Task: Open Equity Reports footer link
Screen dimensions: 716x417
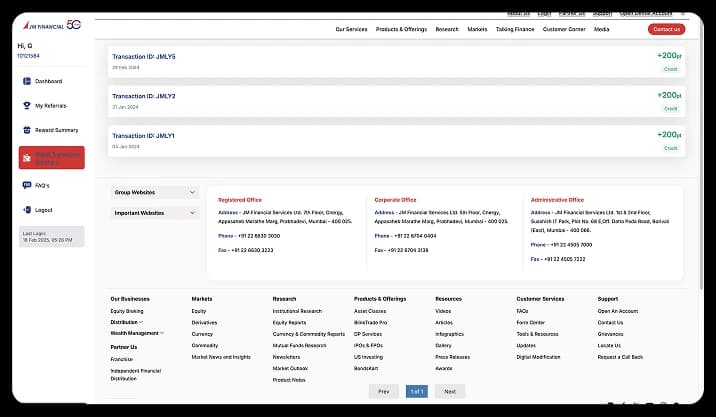Action: 290,322
